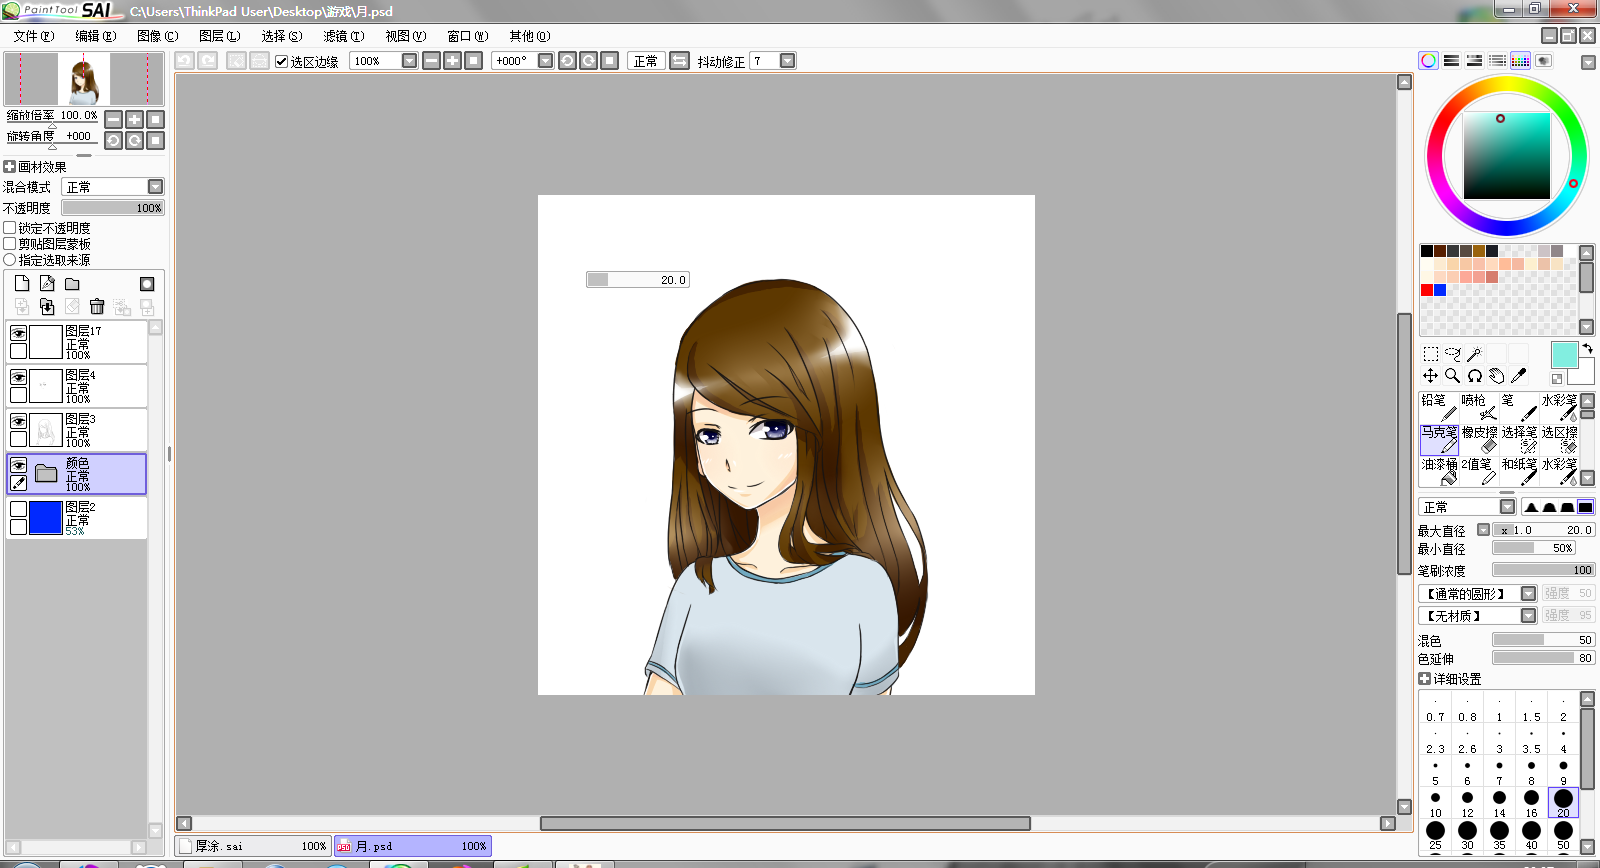Screen dimensions: 1600x868
Task: Hide layer 图层17 via its eye icon
Action: (x=18, y=333)
